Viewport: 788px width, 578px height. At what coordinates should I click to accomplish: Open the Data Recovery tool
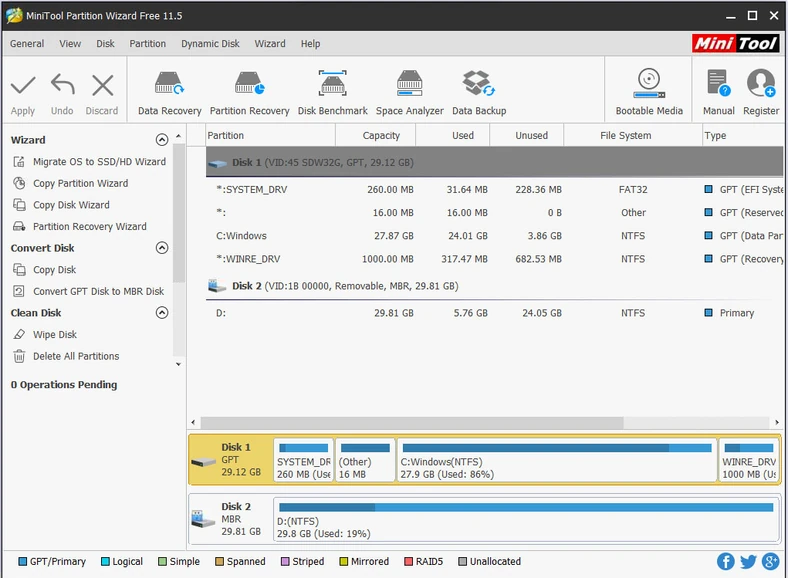(x=169, y=92)
